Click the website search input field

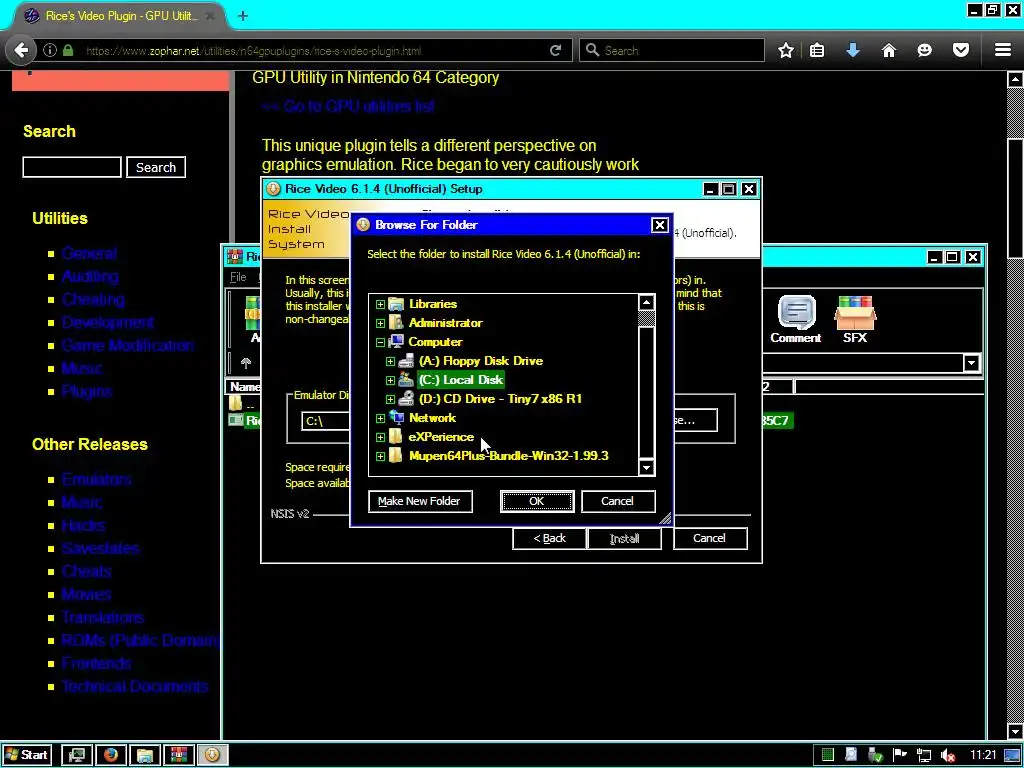pyautogui.click(x=72, y=167)
